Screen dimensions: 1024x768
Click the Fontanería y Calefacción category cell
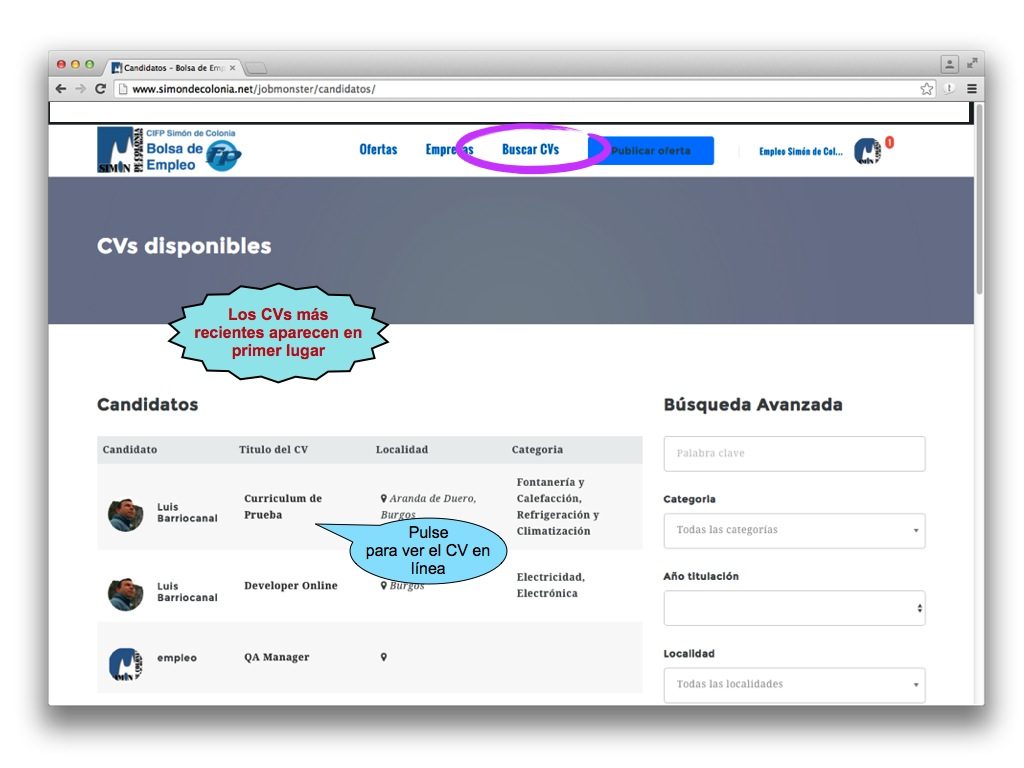[x=557, y=507]
